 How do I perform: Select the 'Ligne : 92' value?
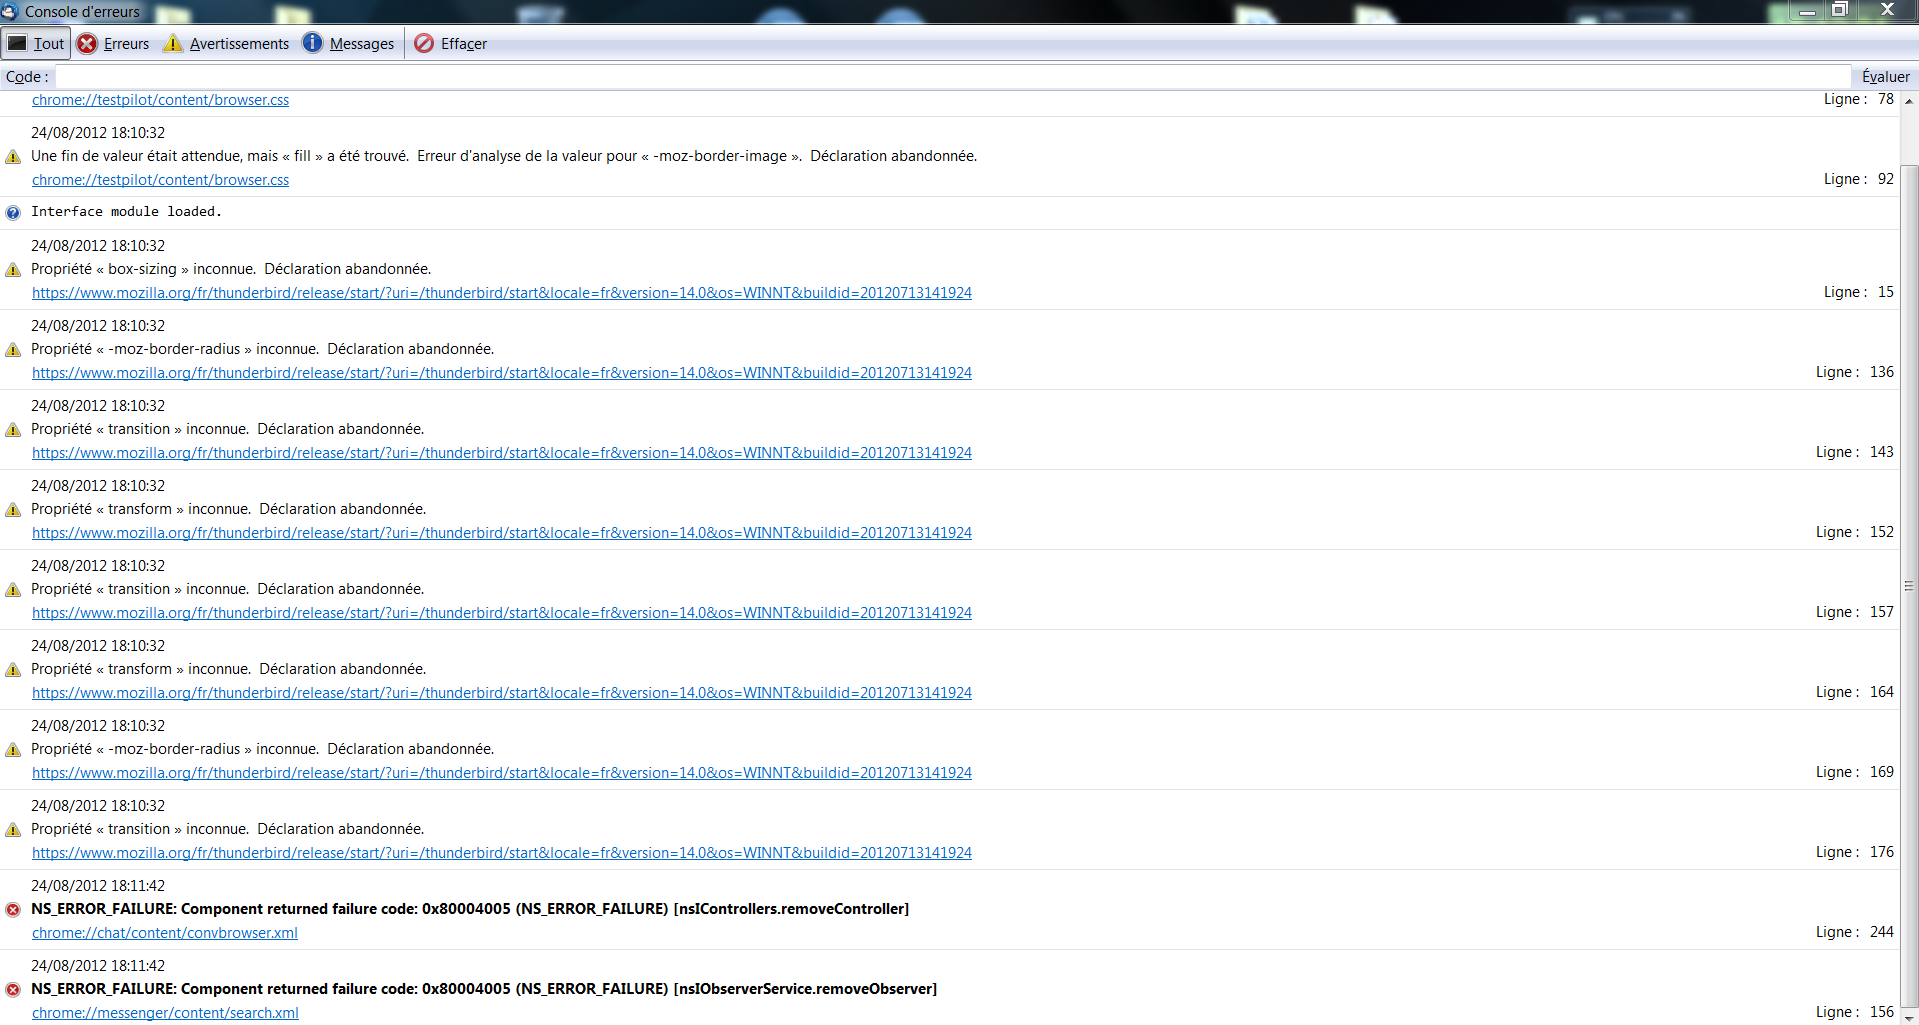coord(1859,179)
